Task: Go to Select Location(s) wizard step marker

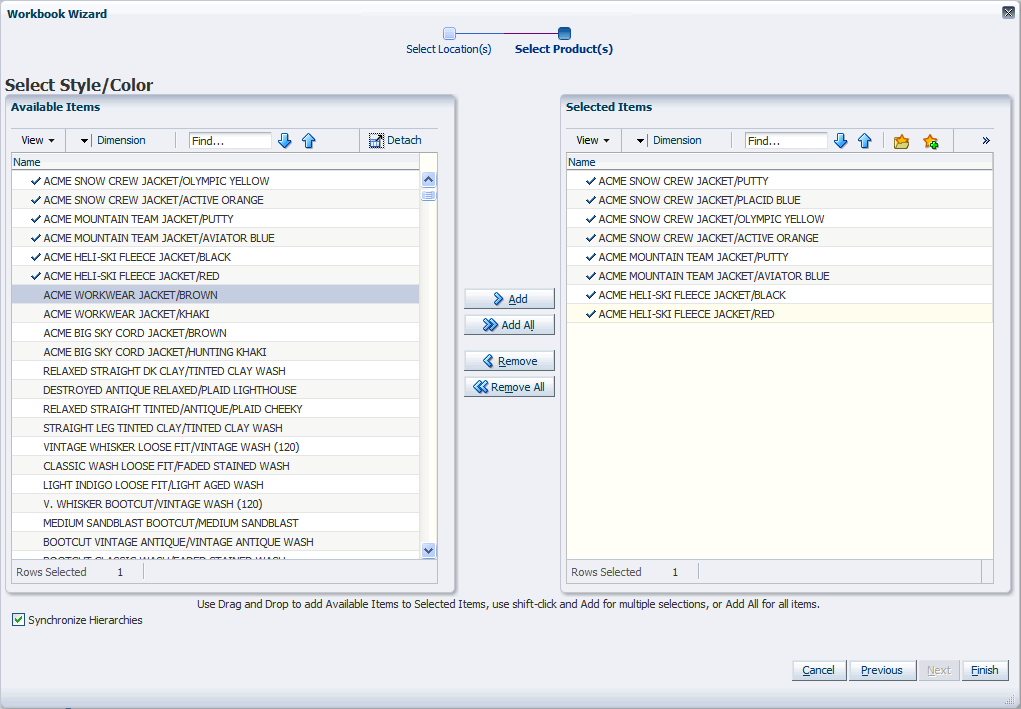Action: [449, 33]
